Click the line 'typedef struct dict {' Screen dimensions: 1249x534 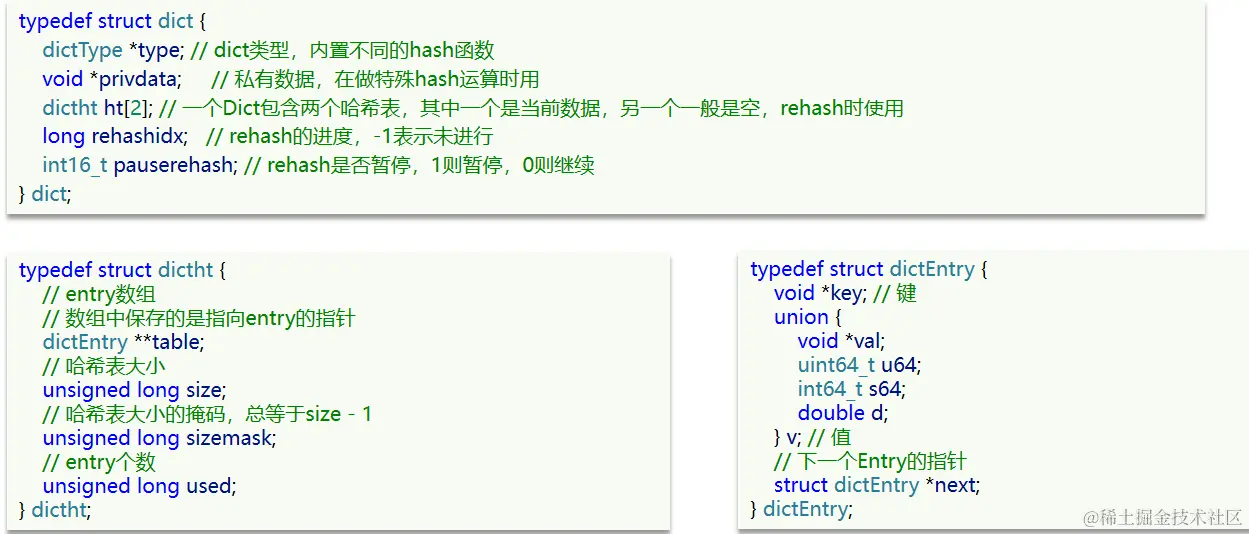click(x=111, y=22)
